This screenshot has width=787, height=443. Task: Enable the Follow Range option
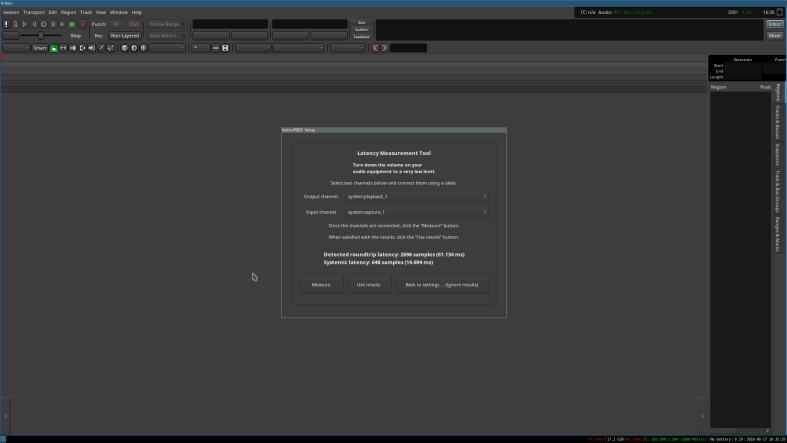coord(166,24)
